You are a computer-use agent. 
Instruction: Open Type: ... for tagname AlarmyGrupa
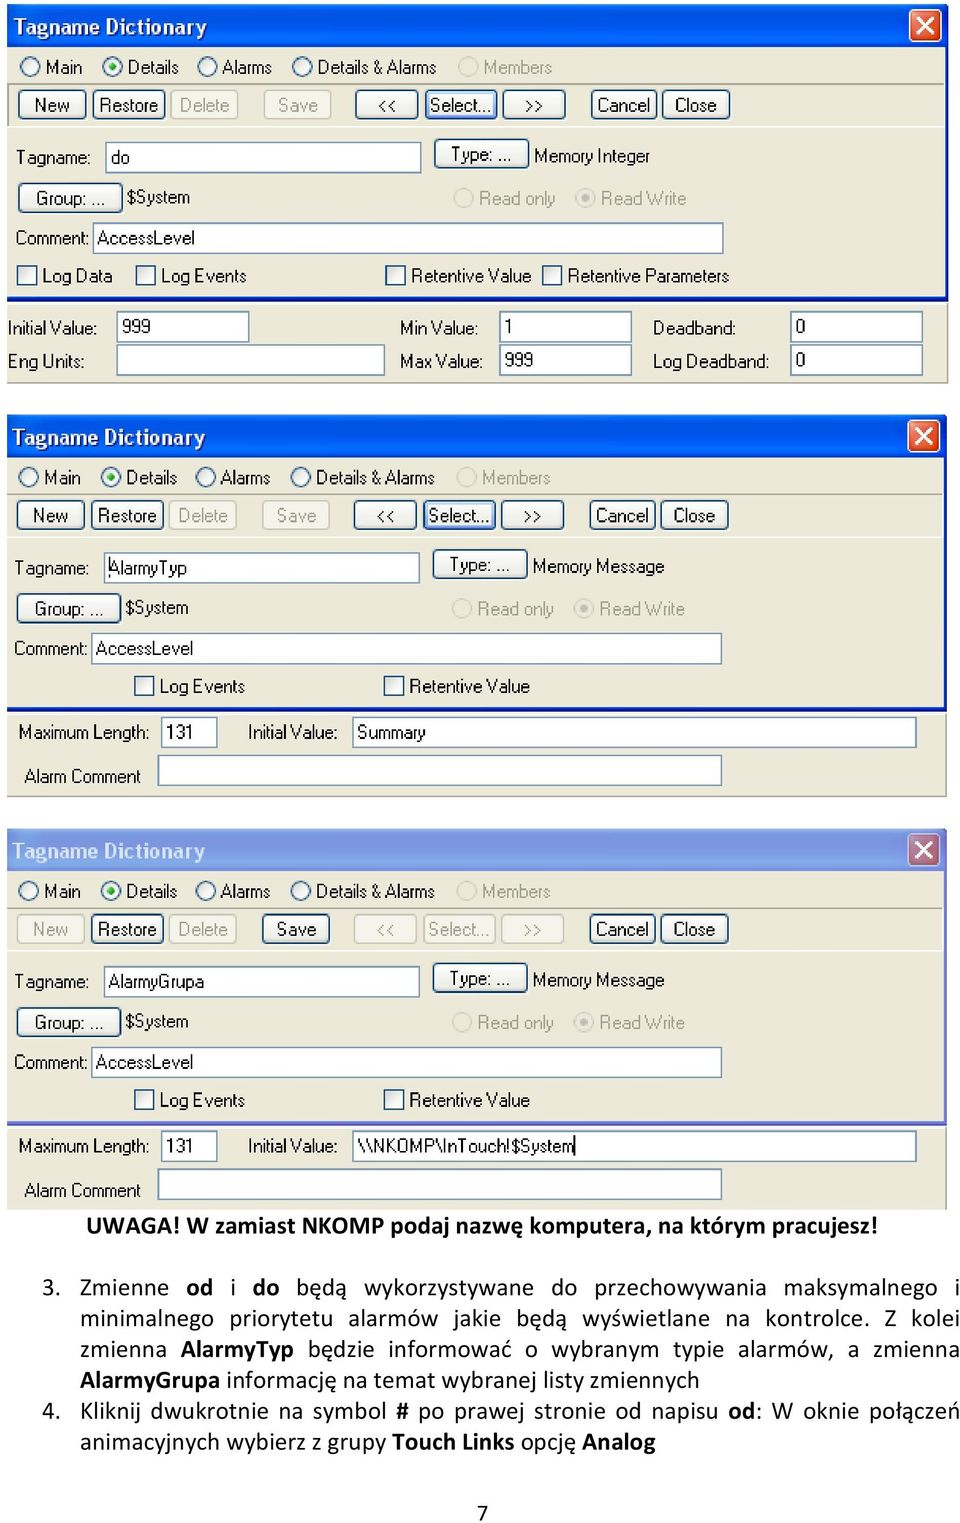coord(479,979)
